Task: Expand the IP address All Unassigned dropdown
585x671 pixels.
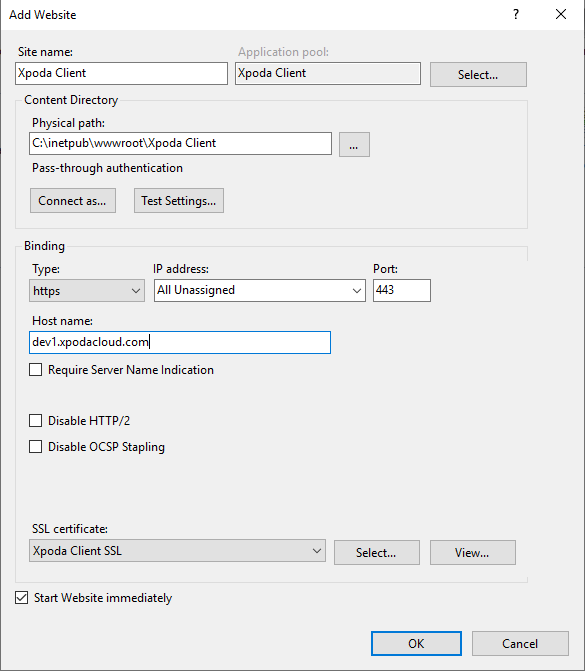Action: (x=260, y=291)
